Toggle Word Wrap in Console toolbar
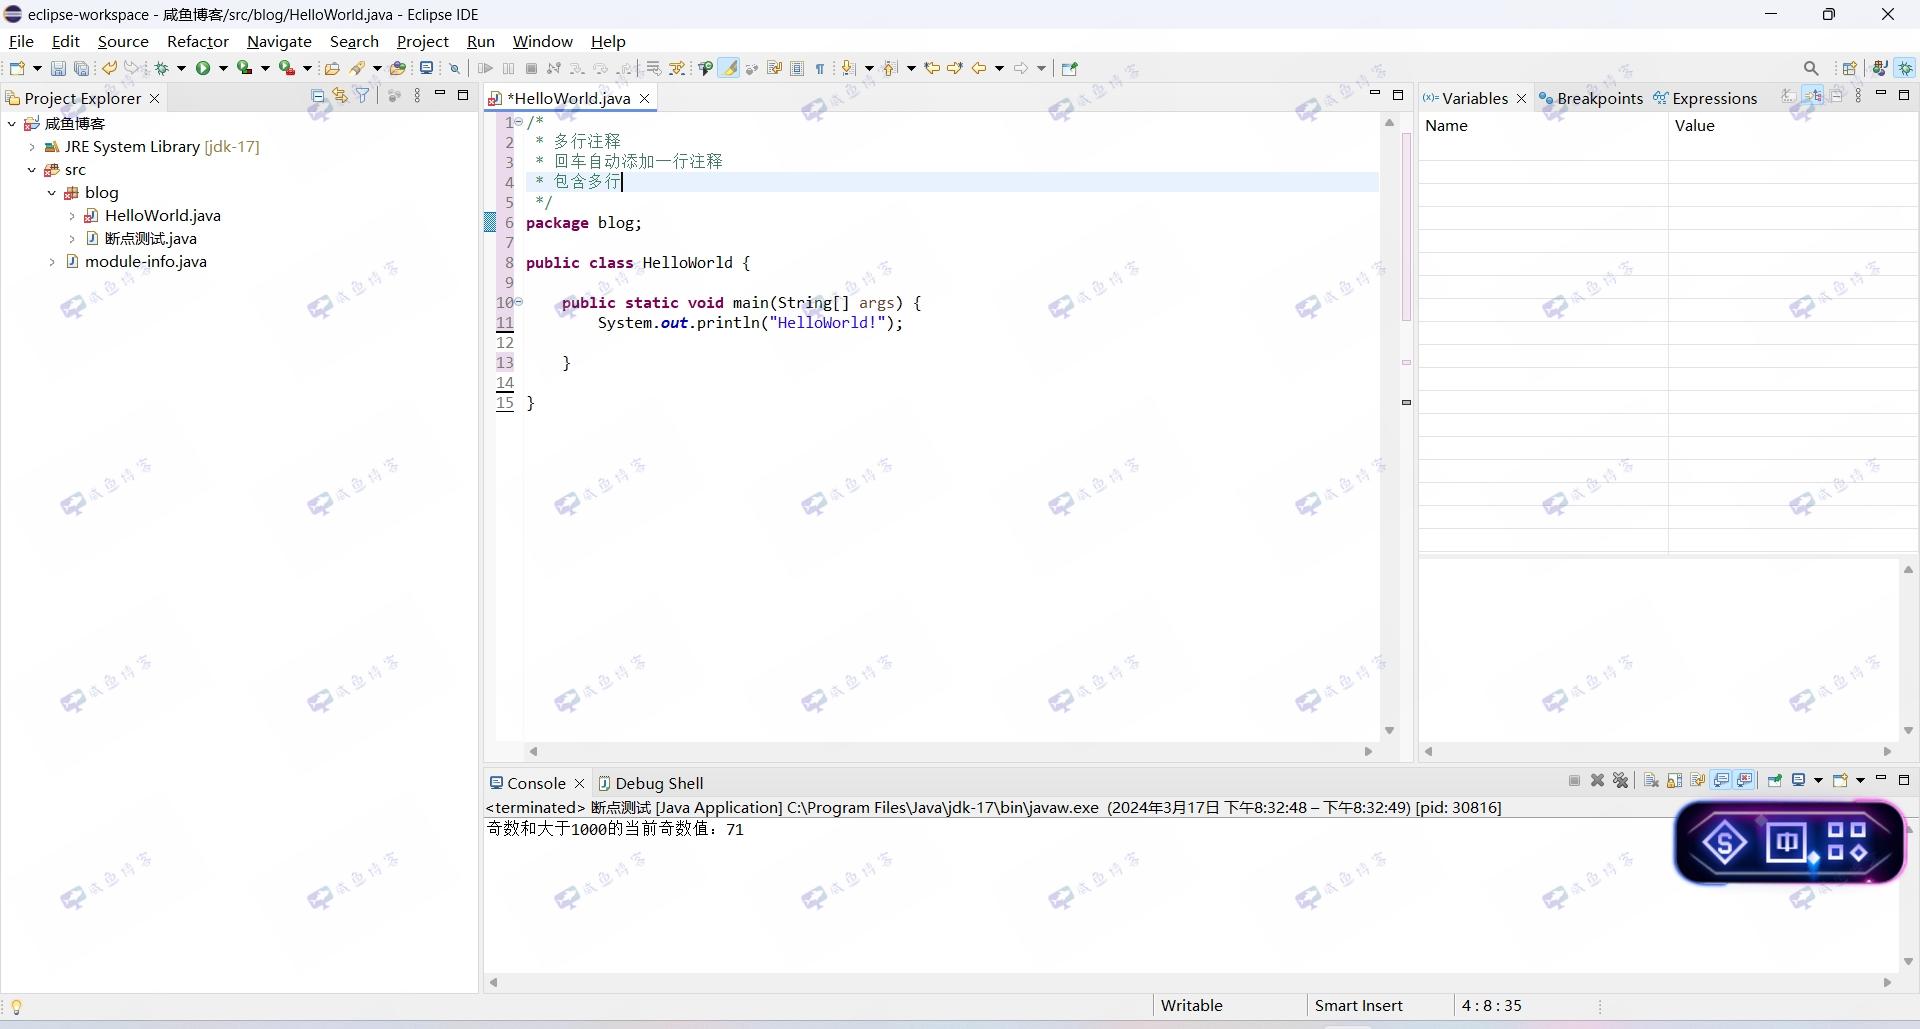The image size is (1920, 1029). click(1697, 780)
